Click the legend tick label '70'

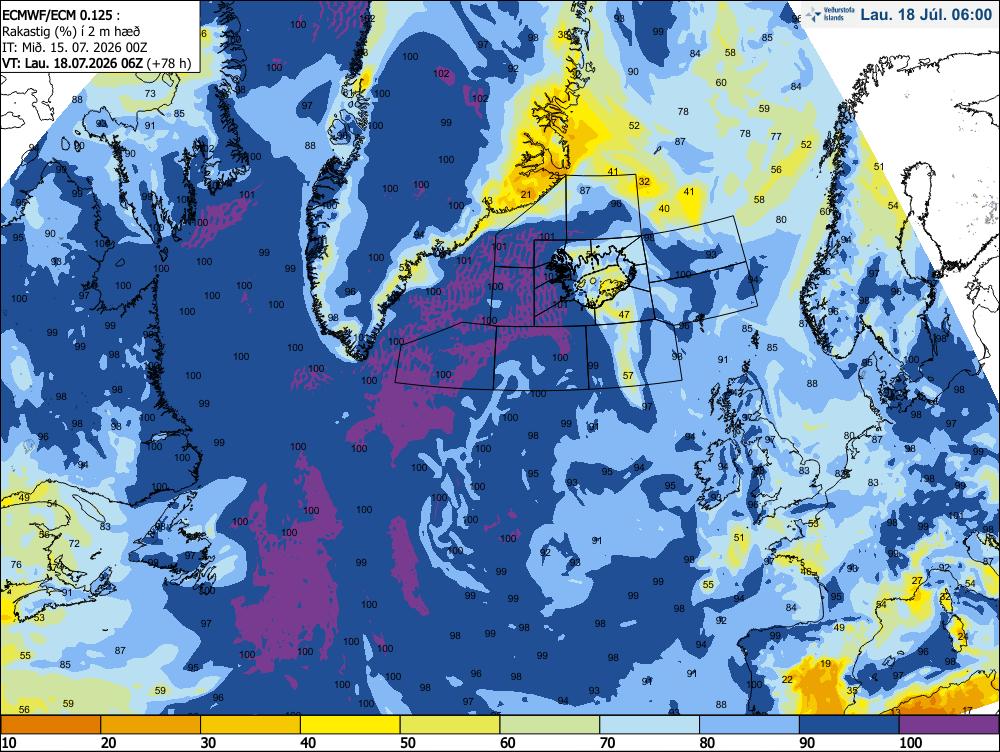607,742
